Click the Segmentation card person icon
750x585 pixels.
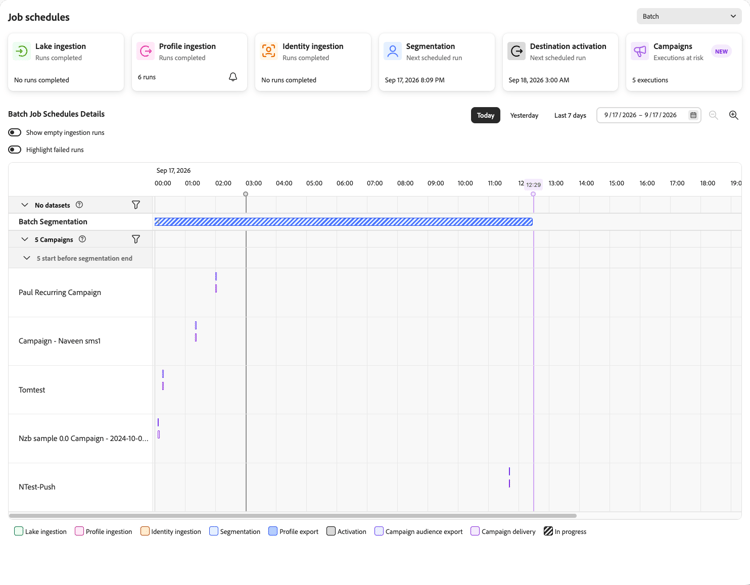393,51
